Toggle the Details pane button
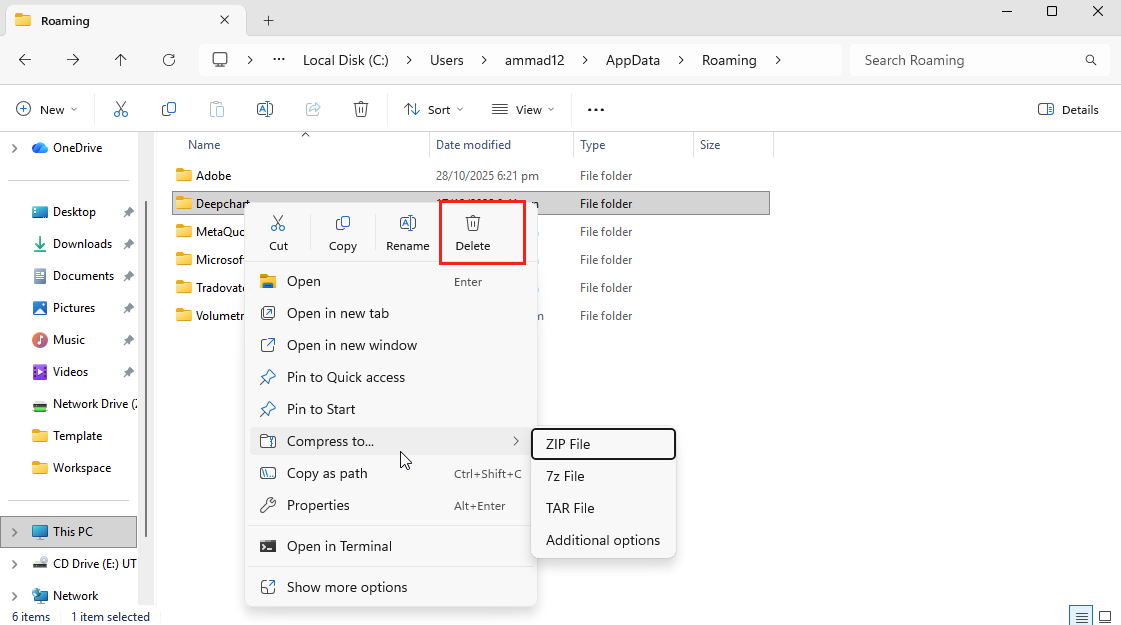This screenshot has height=625, width=1121. (x=1068, y=109)
